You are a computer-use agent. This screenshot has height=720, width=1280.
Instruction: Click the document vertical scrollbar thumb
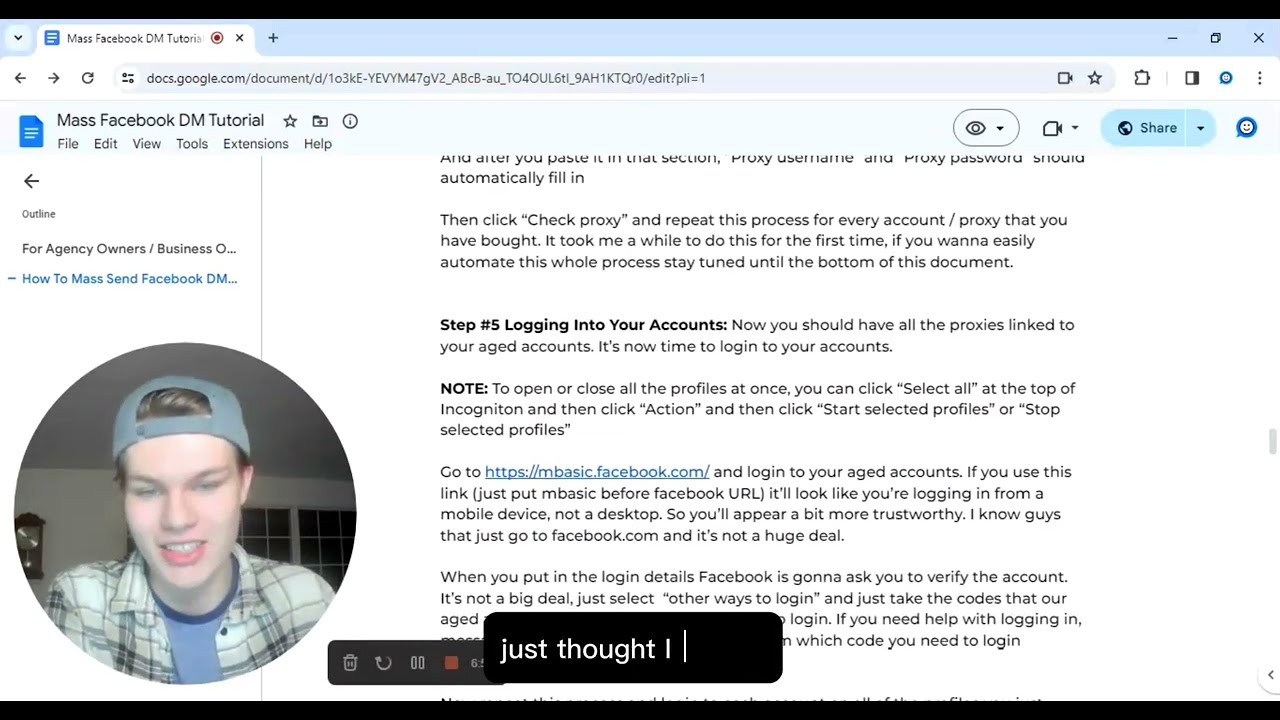pos(1272,441)
